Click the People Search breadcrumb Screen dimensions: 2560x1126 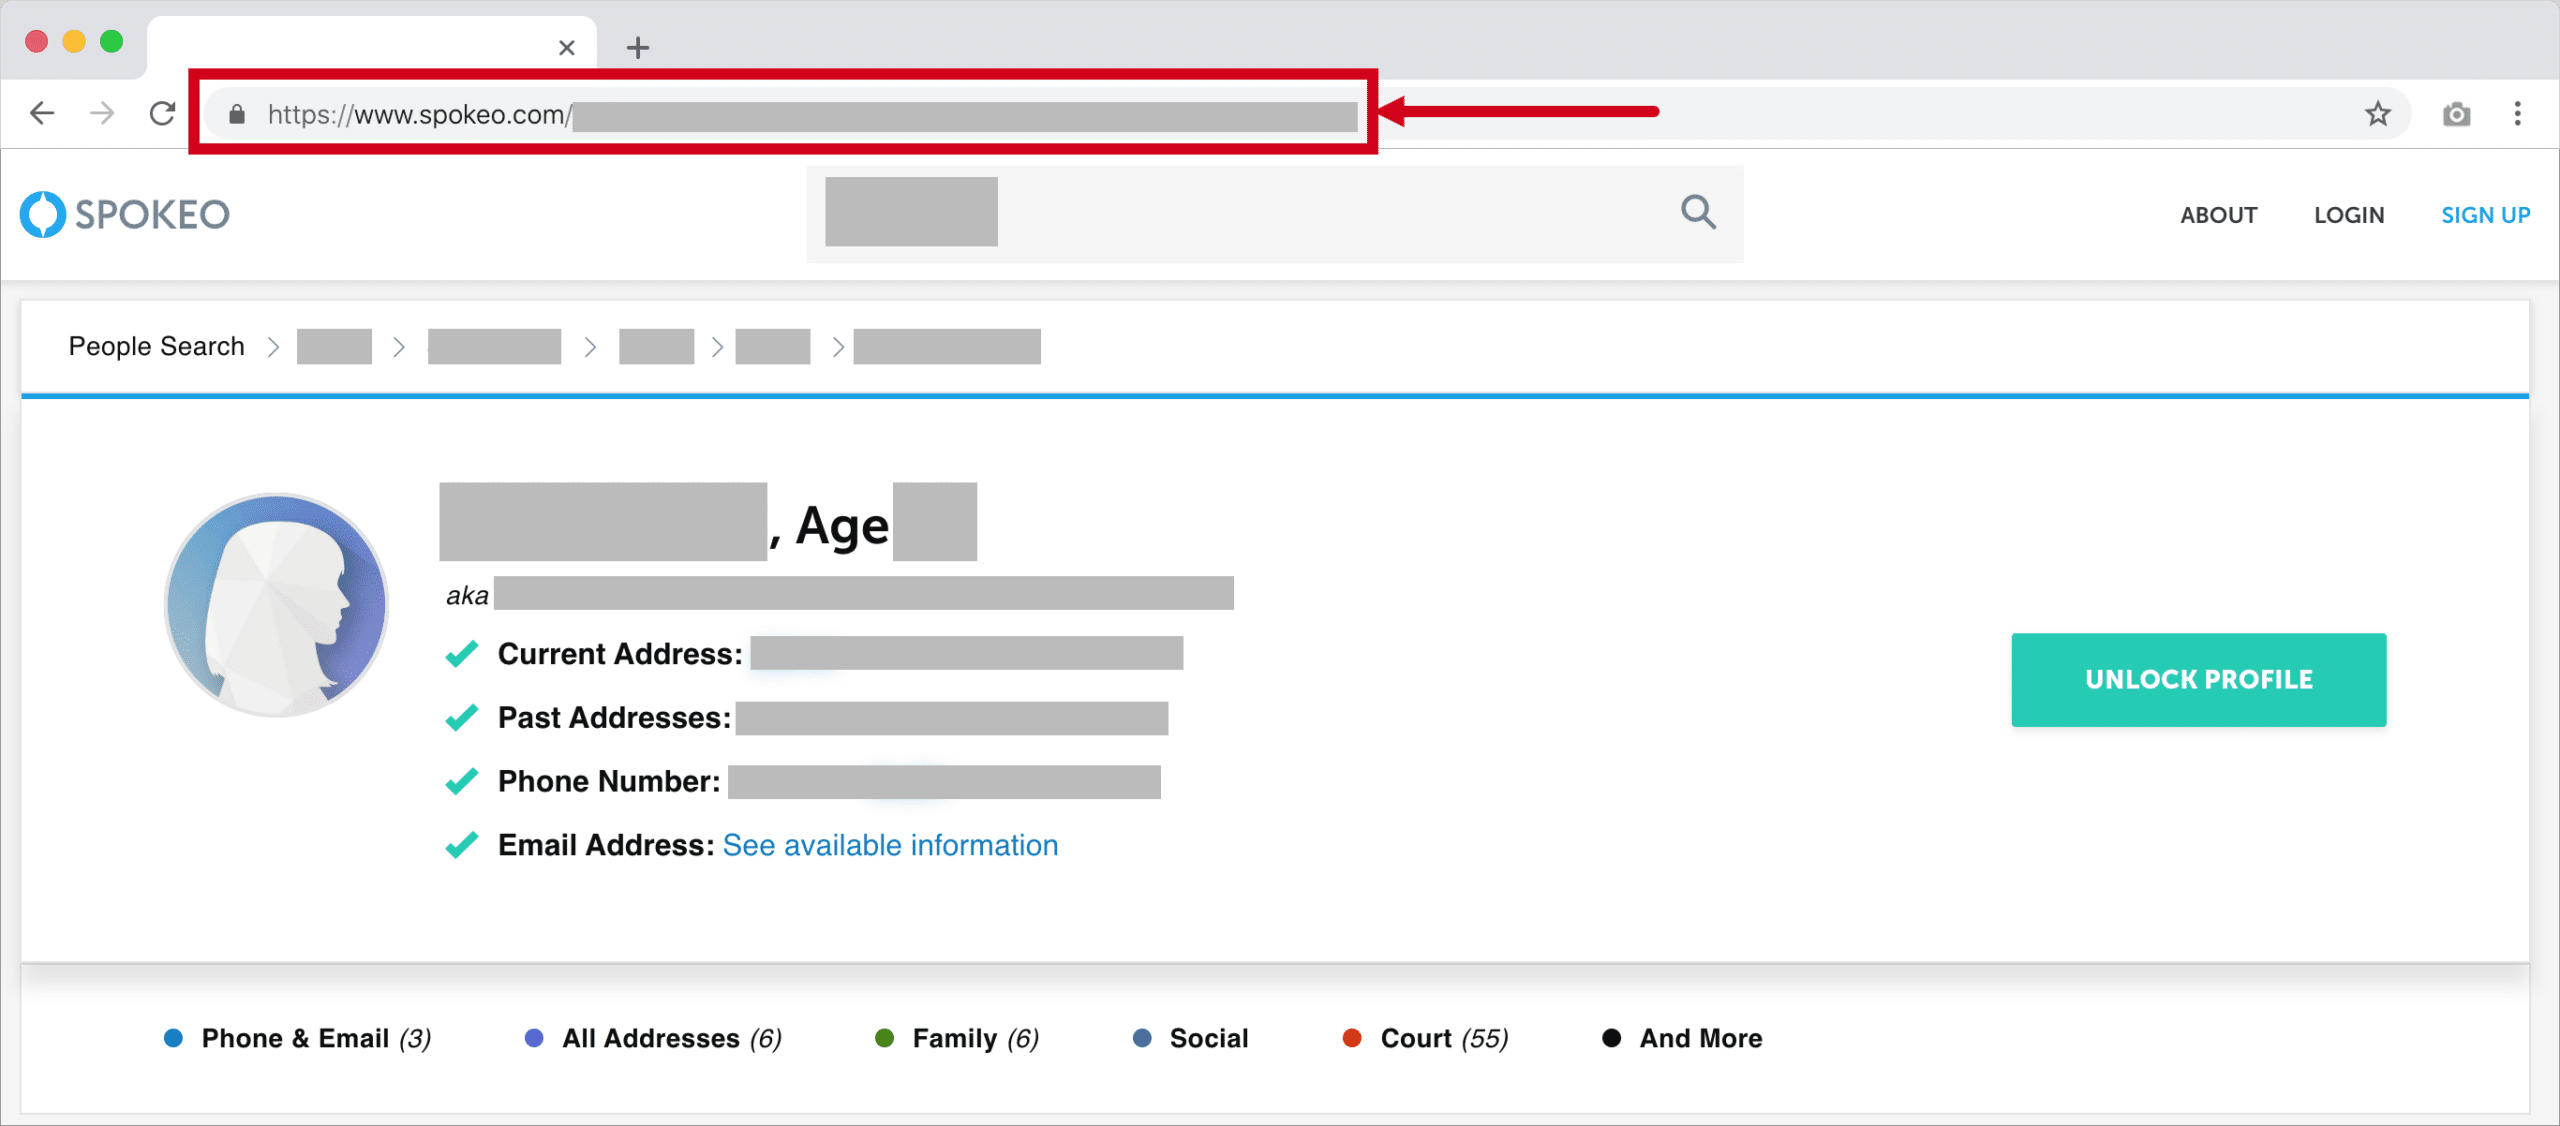coord(156,346)
